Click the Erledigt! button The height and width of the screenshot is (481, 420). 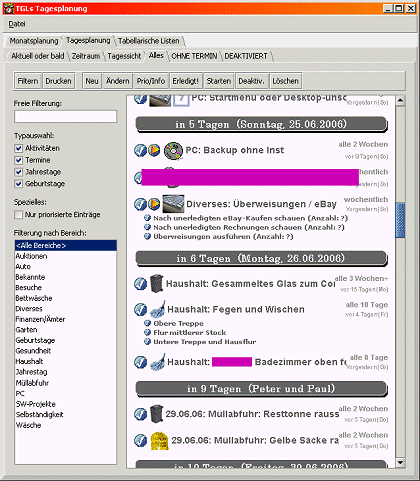coord(185,81)
